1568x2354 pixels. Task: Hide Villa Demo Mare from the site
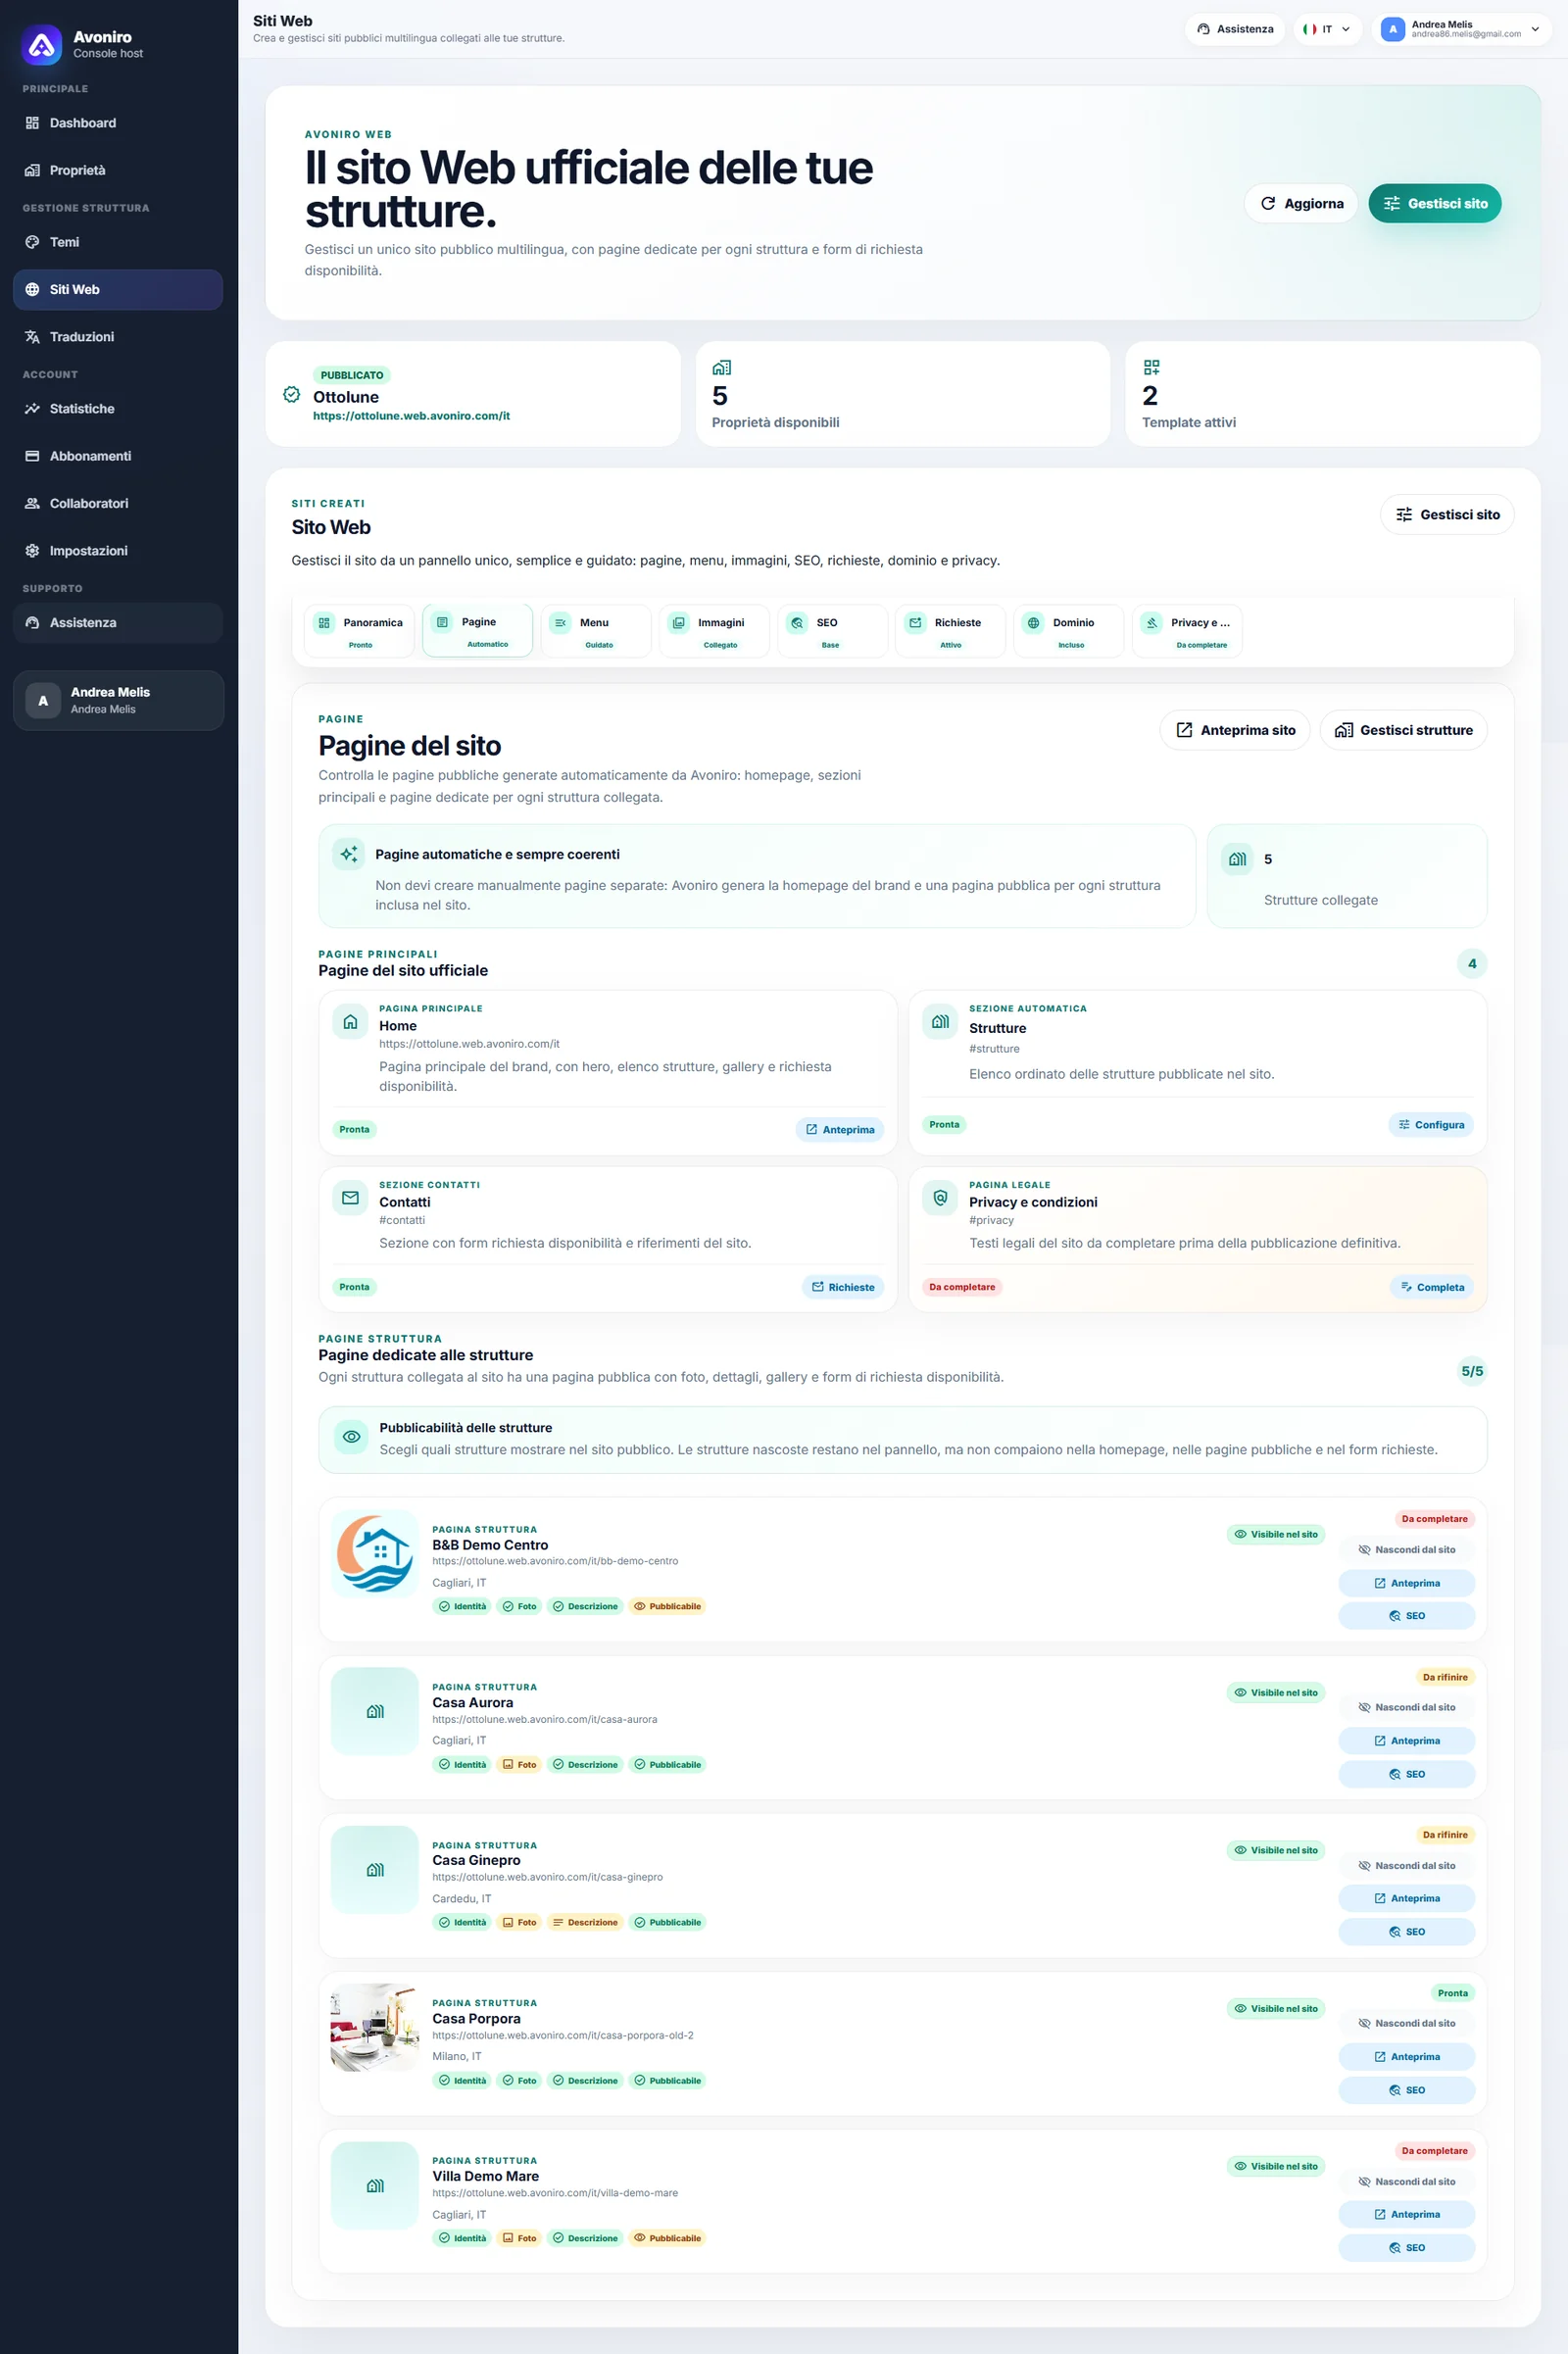tap(1406, 2181)
